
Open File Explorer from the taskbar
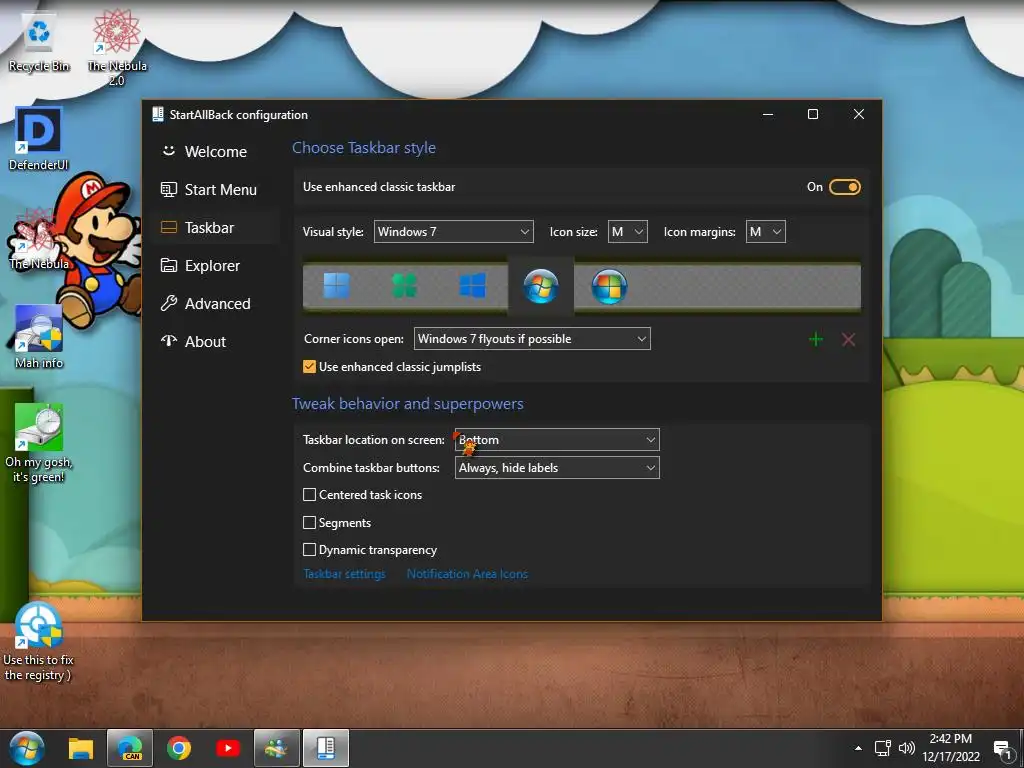[81, 748]
